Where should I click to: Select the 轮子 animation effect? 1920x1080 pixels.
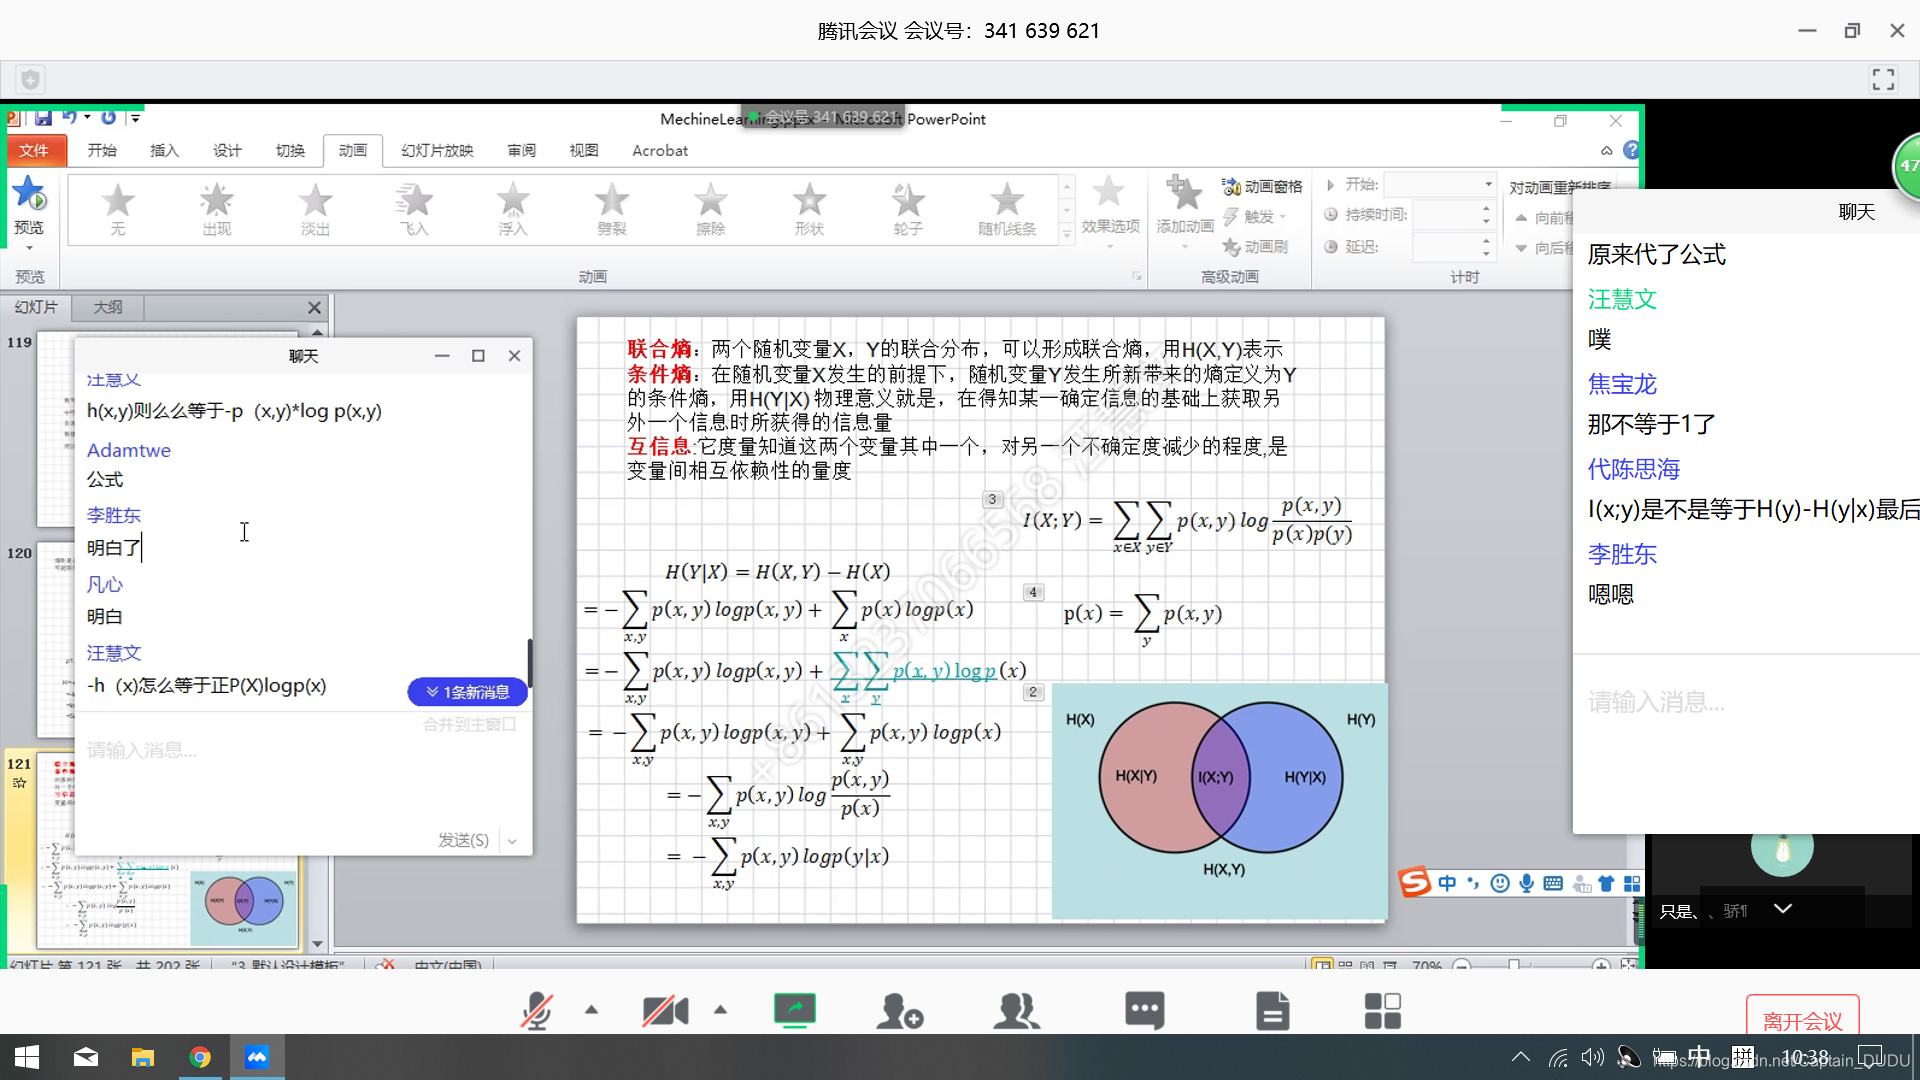(x=908, y=210)
